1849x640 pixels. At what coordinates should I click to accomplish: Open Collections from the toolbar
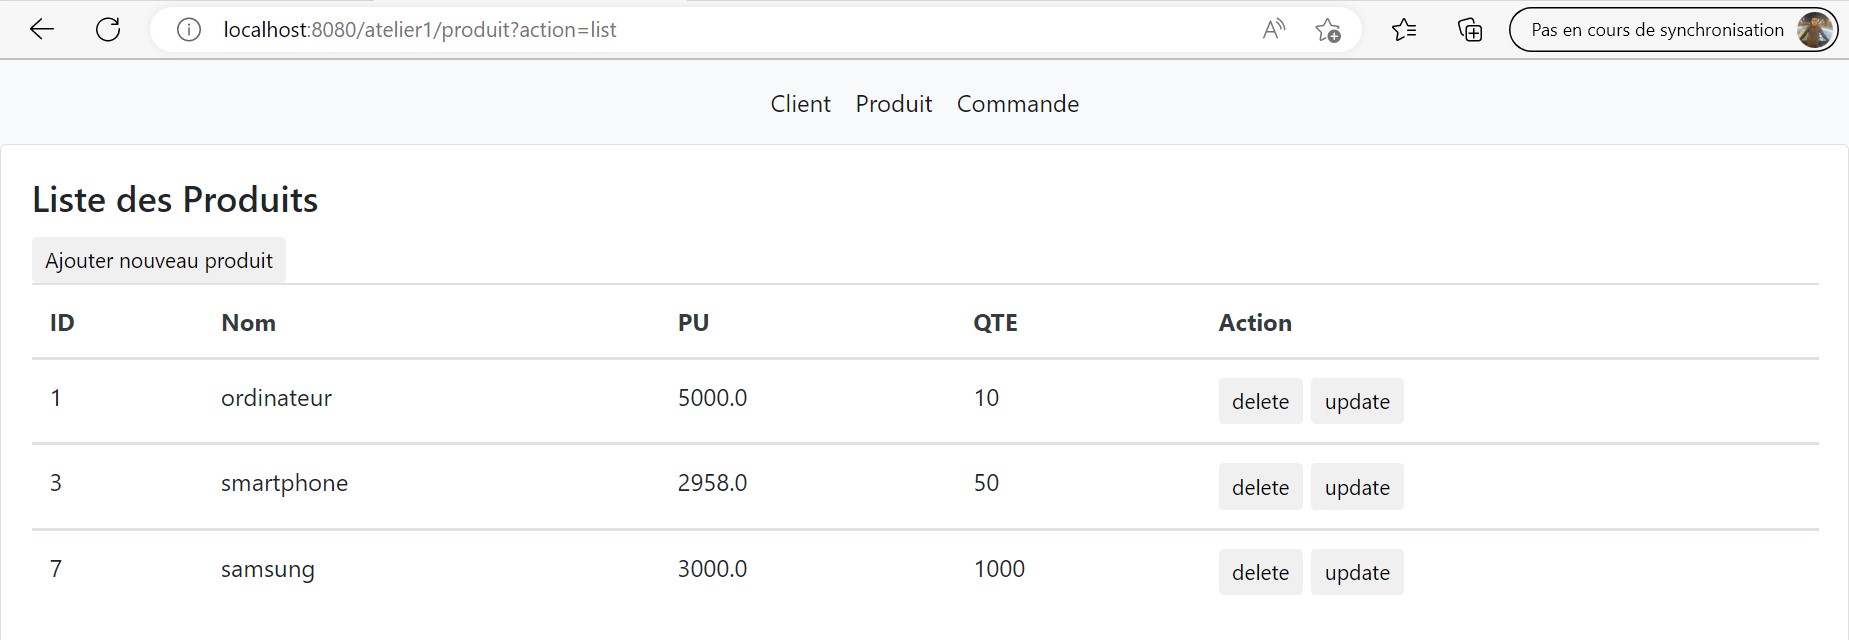coord(1469,30)
